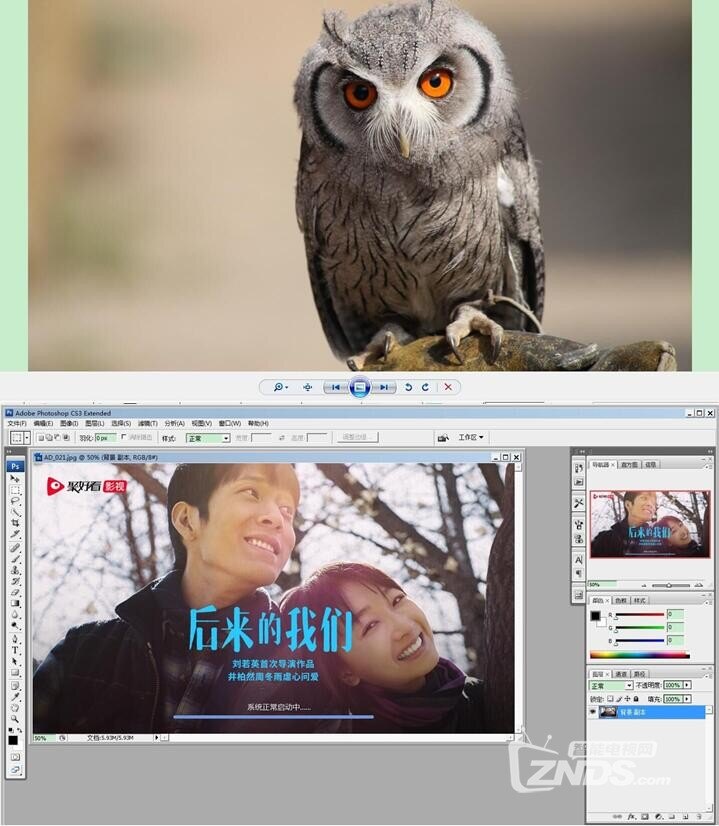Select the Dodge tool
The image size is (719, 826).
point(15,625)
